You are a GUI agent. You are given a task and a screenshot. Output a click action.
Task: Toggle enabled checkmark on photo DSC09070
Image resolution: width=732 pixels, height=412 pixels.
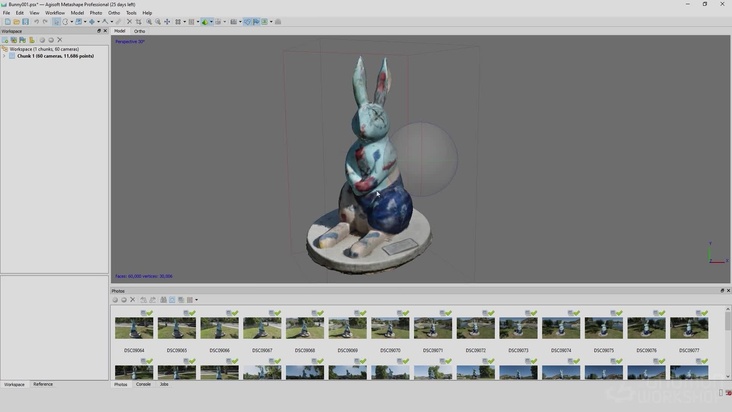(407, 314)
